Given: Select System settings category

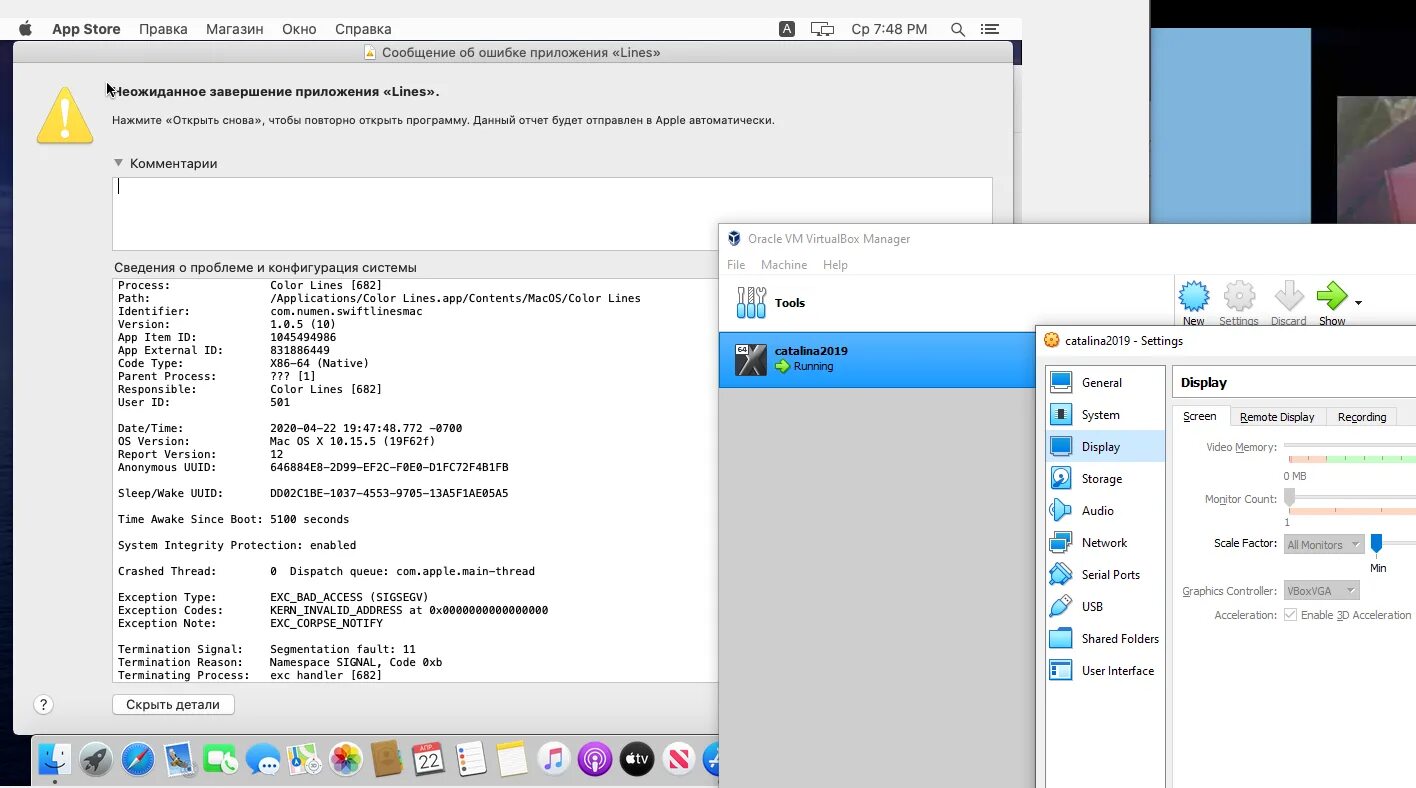Looking at the screenshot, I should pyautogui.click(x=1105, y=415).
